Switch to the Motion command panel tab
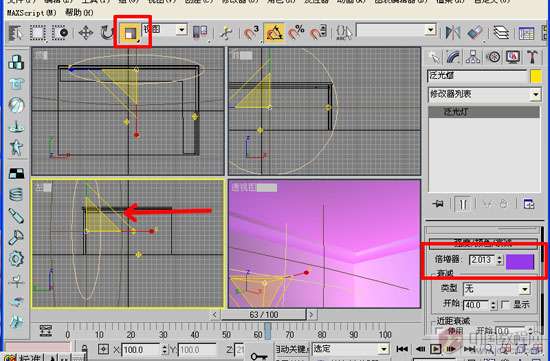This screenshot has width=550, height=361. click(x=494, y=57)
